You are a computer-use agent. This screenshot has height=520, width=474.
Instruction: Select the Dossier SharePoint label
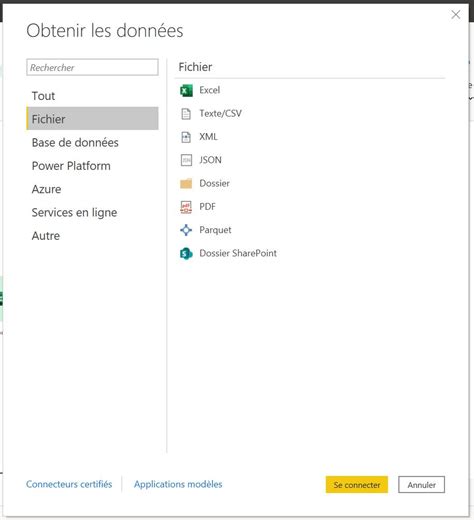[x=238, y=253]
